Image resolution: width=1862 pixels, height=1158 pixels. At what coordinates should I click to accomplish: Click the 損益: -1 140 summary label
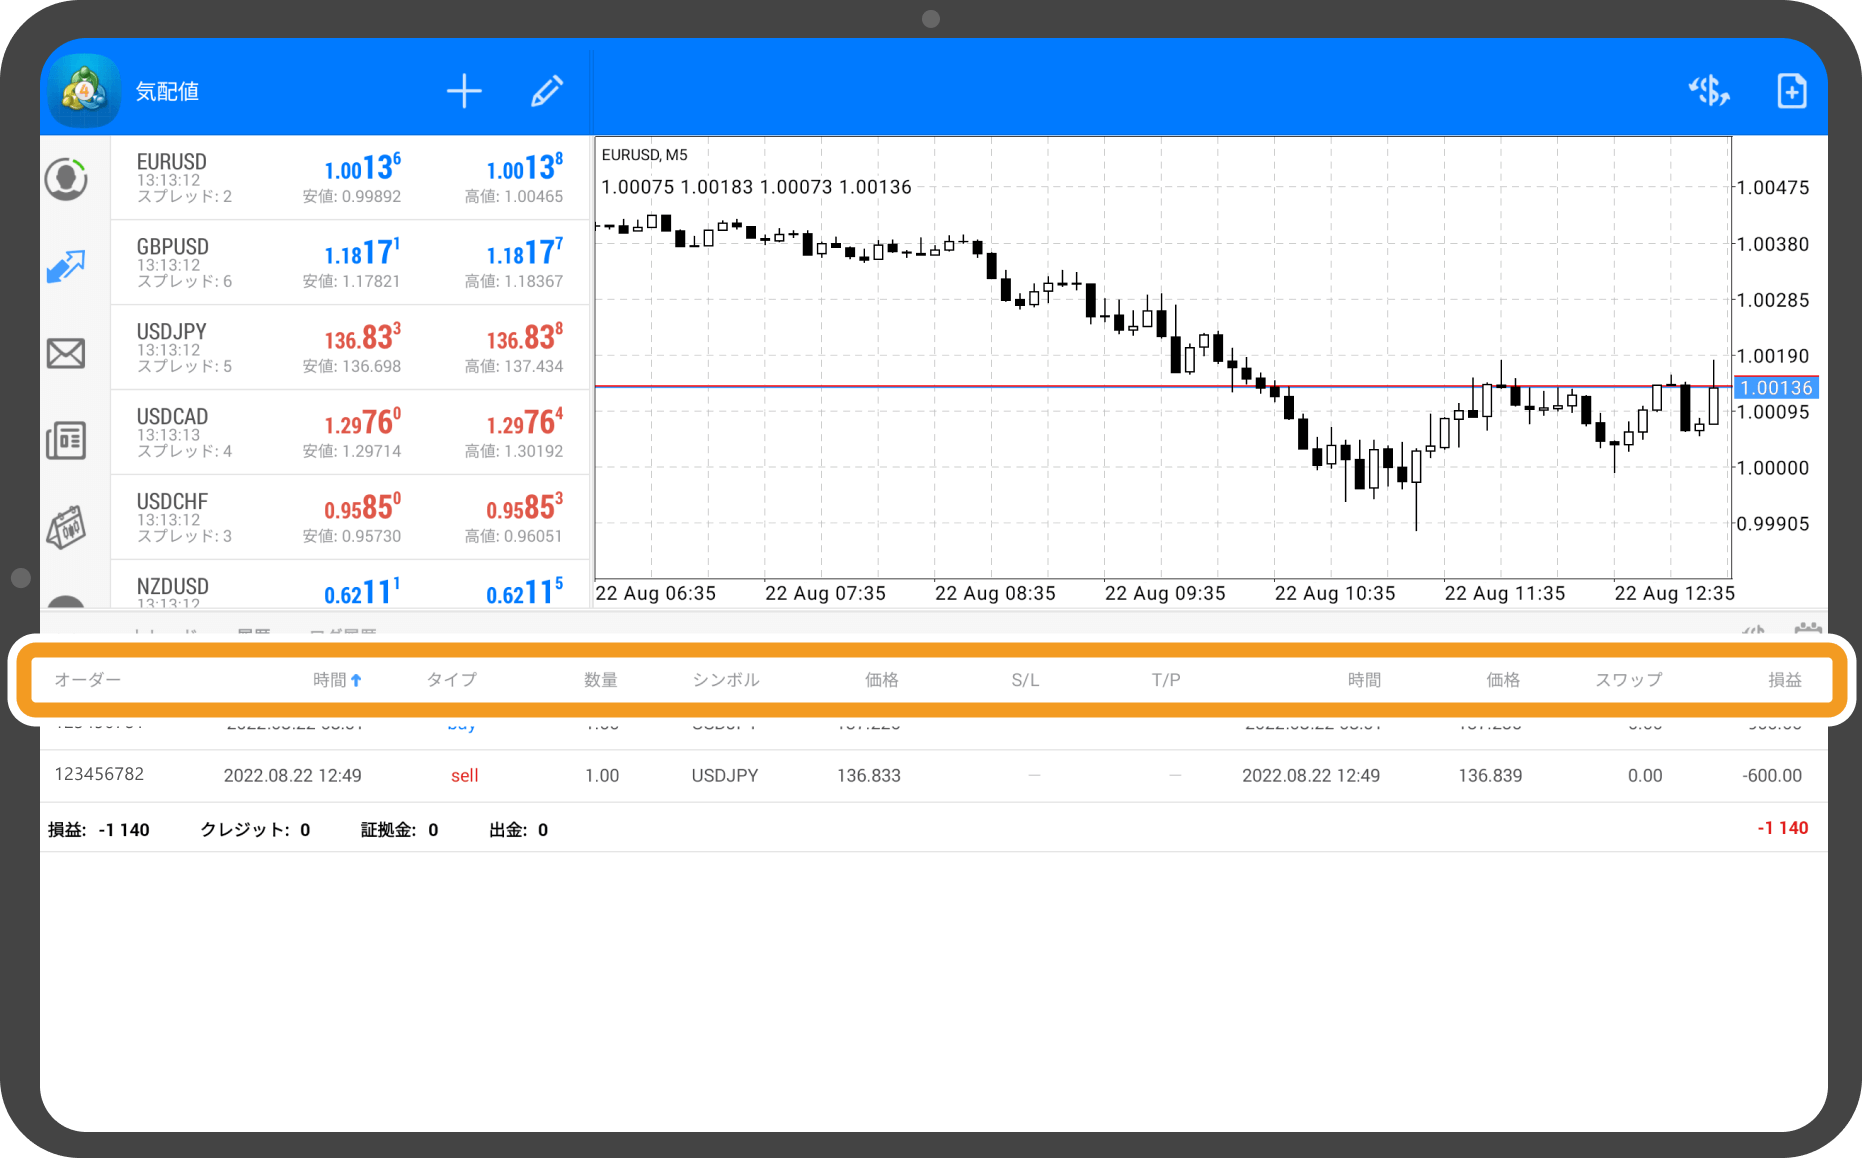99,830
